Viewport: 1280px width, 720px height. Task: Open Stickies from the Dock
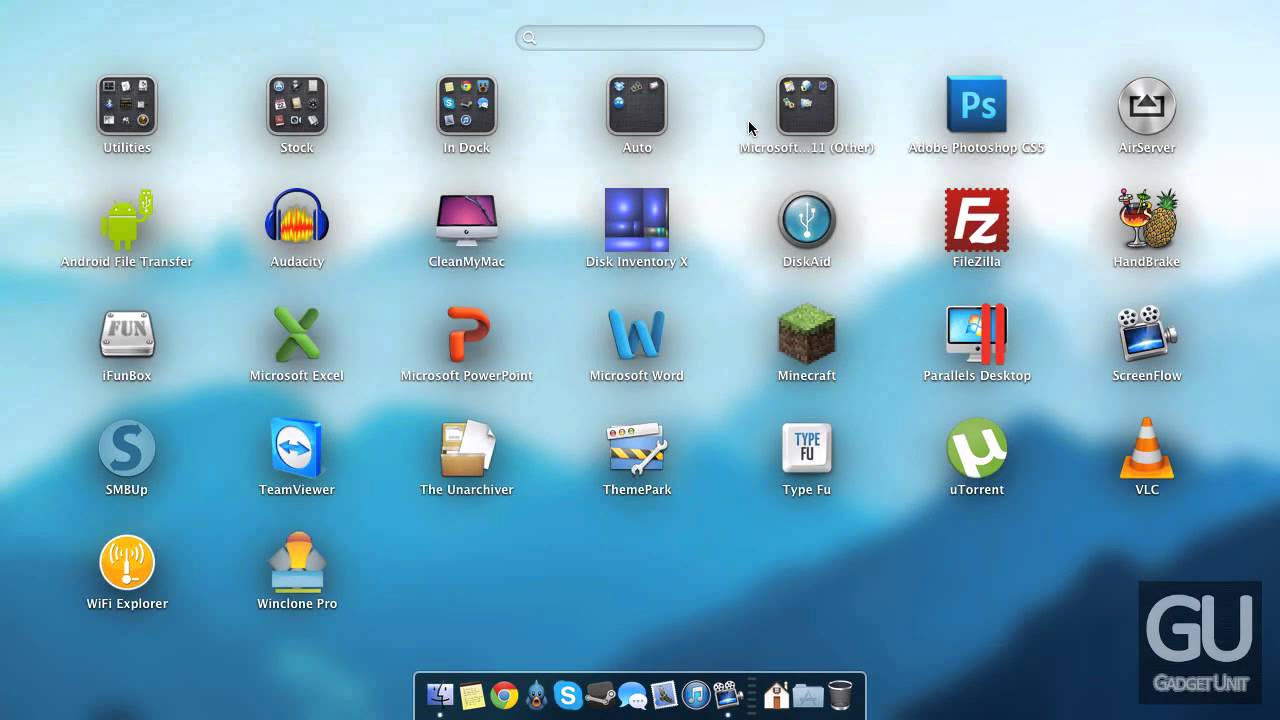(472, 695)
